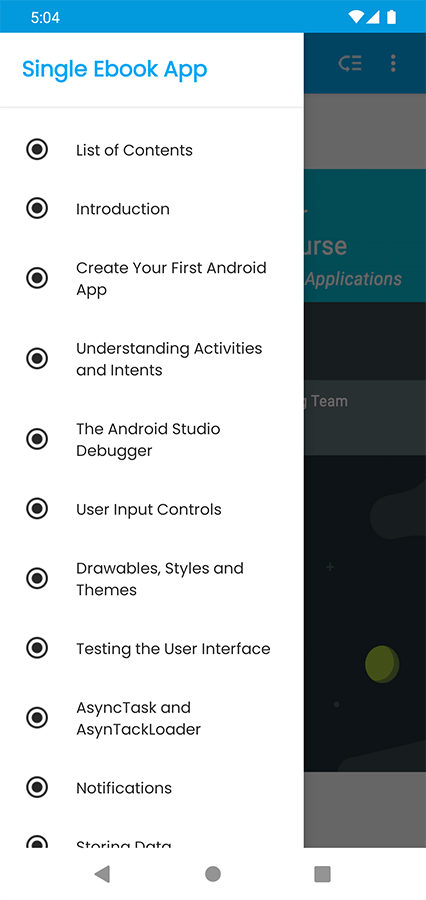Go to Understanding Activities and Intents

coord(152,359)
